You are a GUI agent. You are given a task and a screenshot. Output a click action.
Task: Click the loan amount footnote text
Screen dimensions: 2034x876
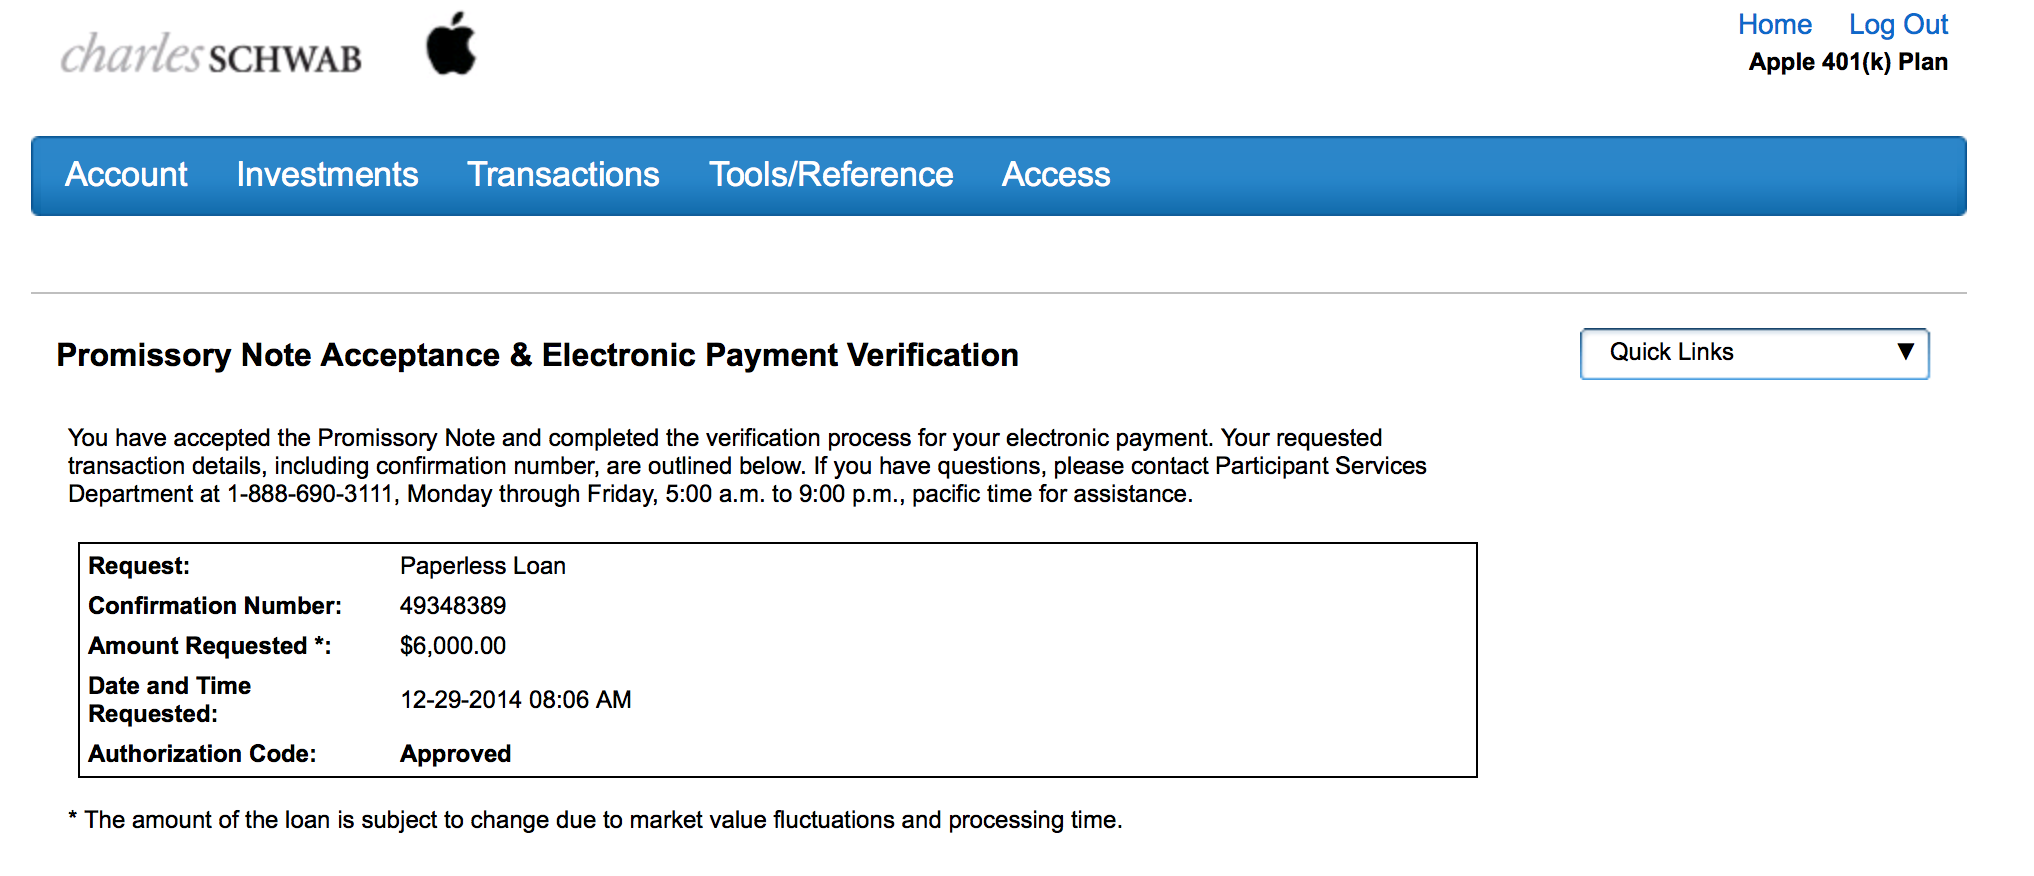pos(595,820)
